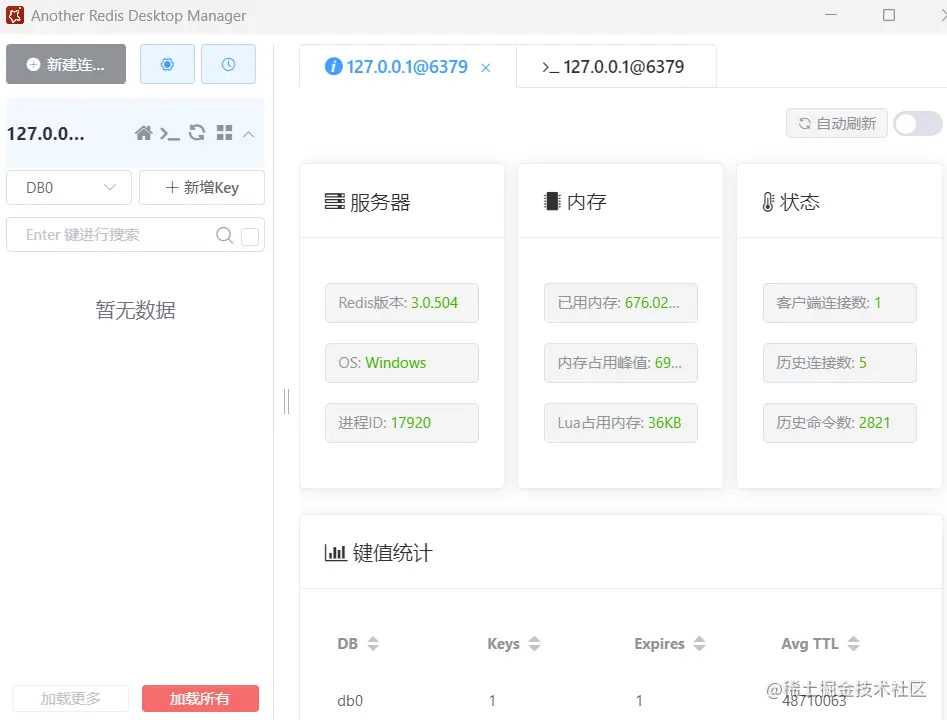Click the New Connection (新建连...) button

coord(66,64)
